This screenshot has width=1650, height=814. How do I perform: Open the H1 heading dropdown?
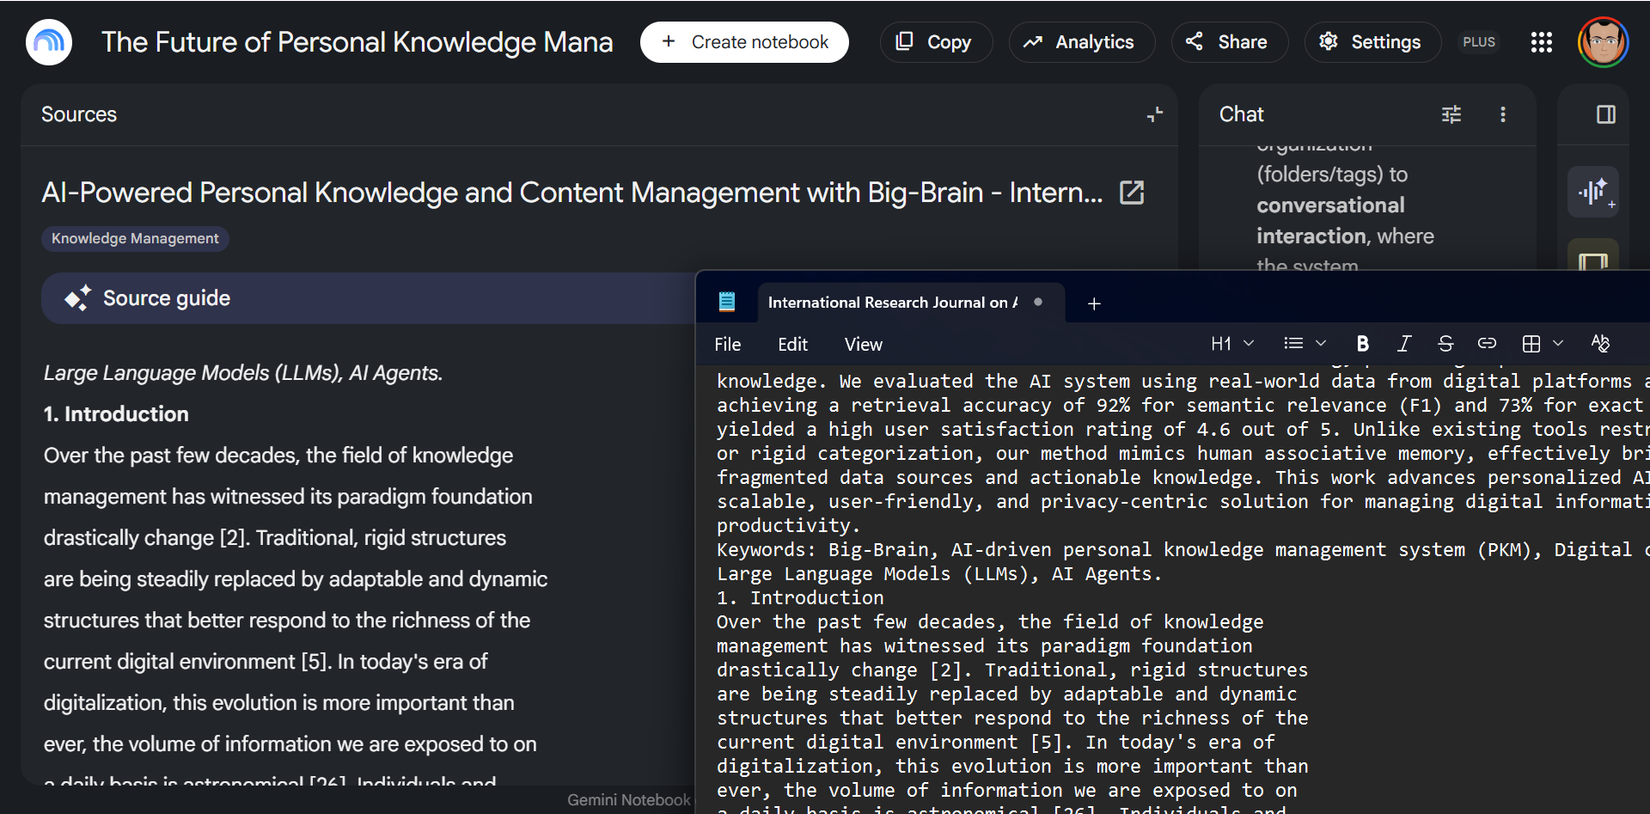(1232, 344)
